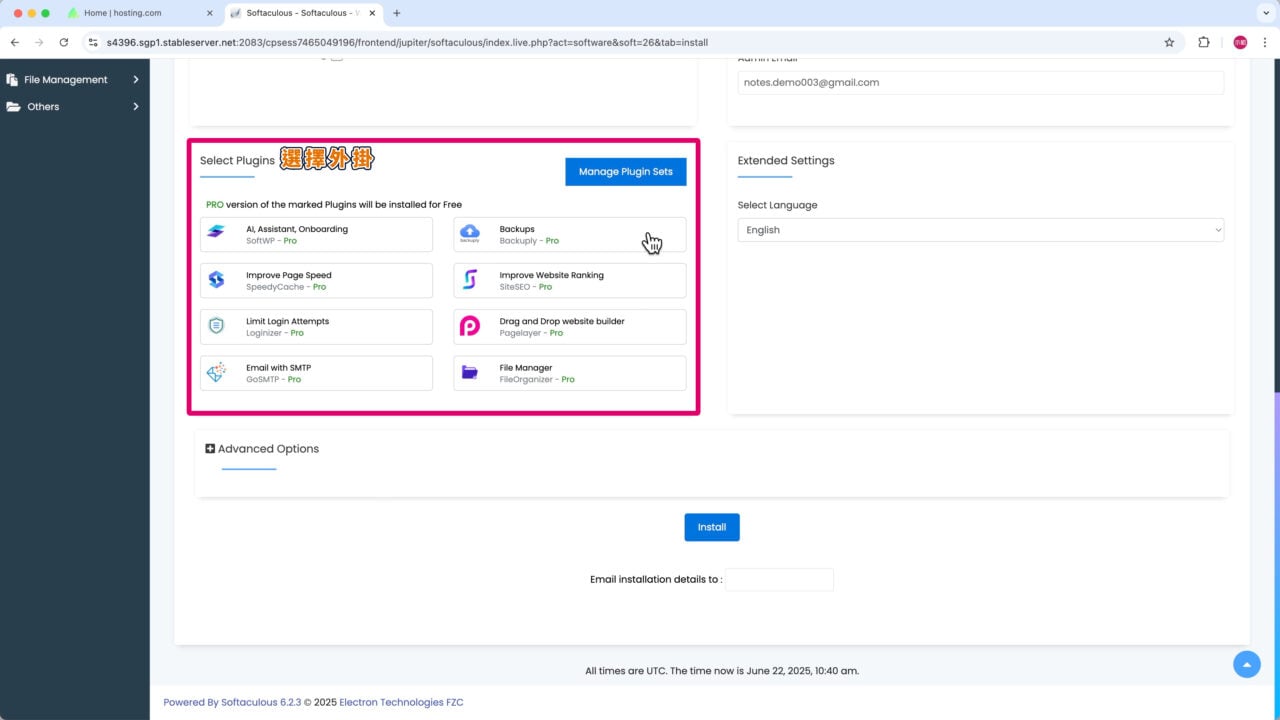Click the Backuply cloud backup icon

tap(470, 234)
